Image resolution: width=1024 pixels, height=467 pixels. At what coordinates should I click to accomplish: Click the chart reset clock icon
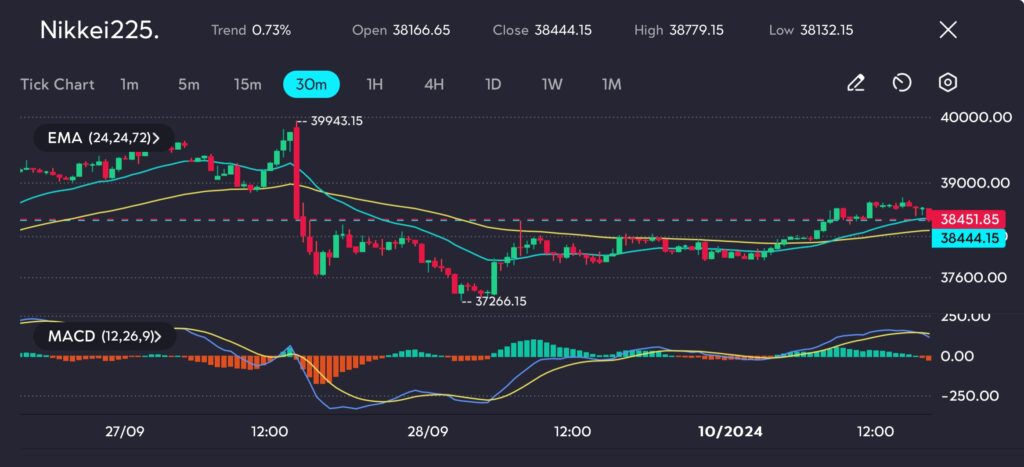point(901,84)
